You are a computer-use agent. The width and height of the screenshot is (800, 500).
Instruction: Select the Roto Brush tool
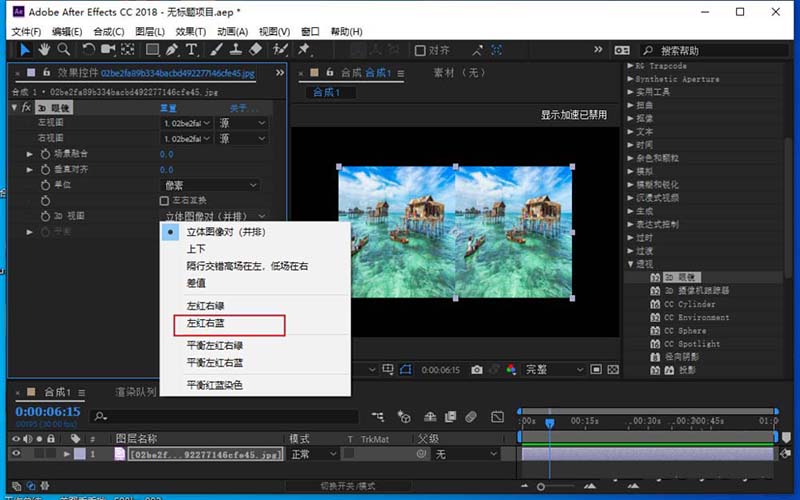coord(280,49)
